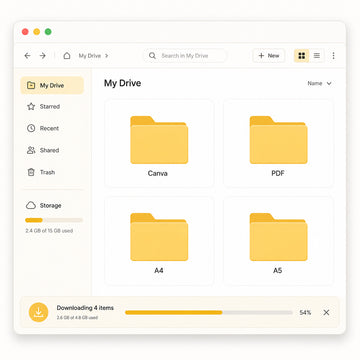Viewport: 360px width, 360px height.
Task: Click the My Drive breadcrumb text
Action: (x=90, y=56)
